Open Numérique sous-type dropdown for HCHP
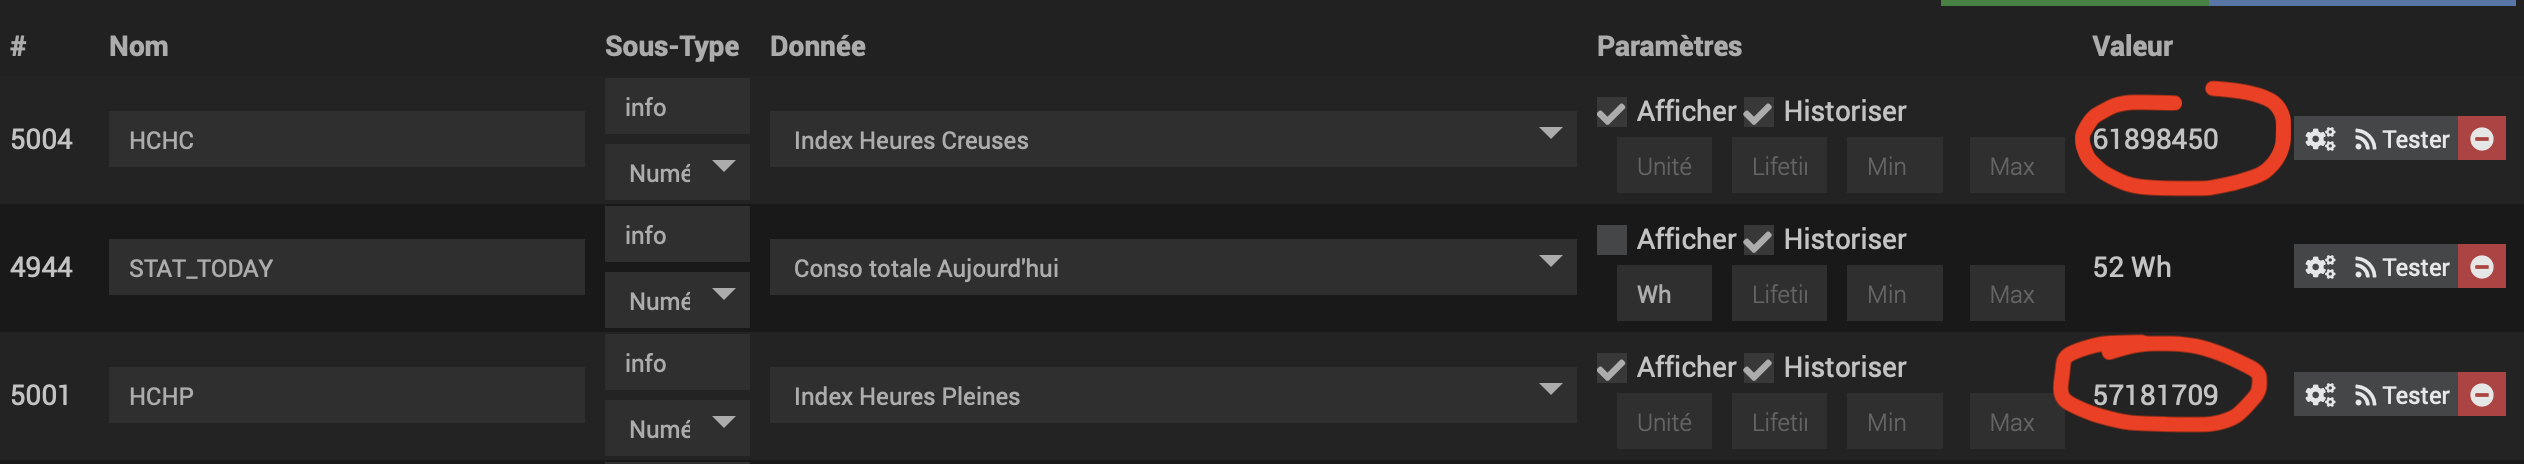Image resolution: width=2524 pixels, height=464 pixels. (677, 427)
